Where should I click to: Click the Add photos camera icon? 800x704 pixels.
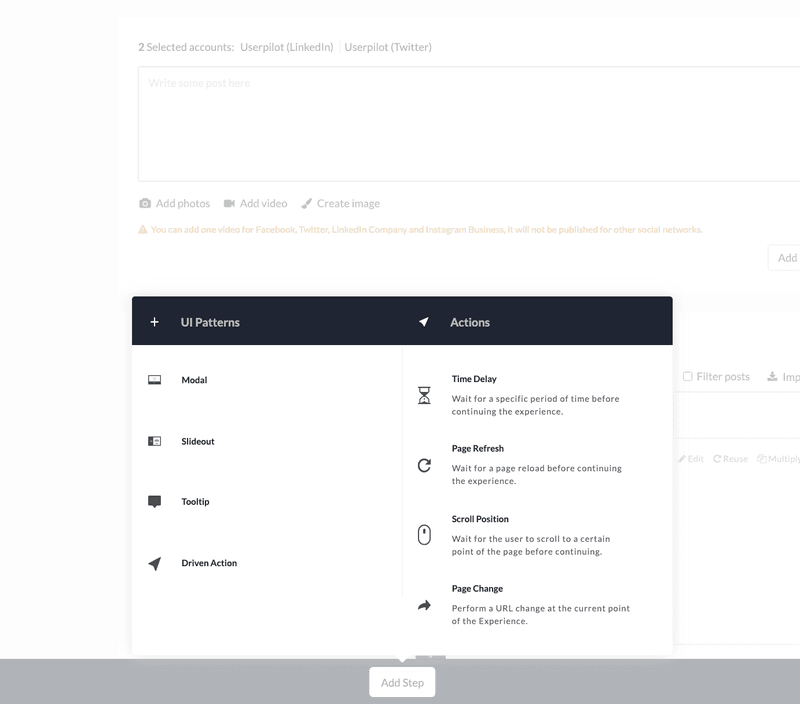tap(143, 203)
